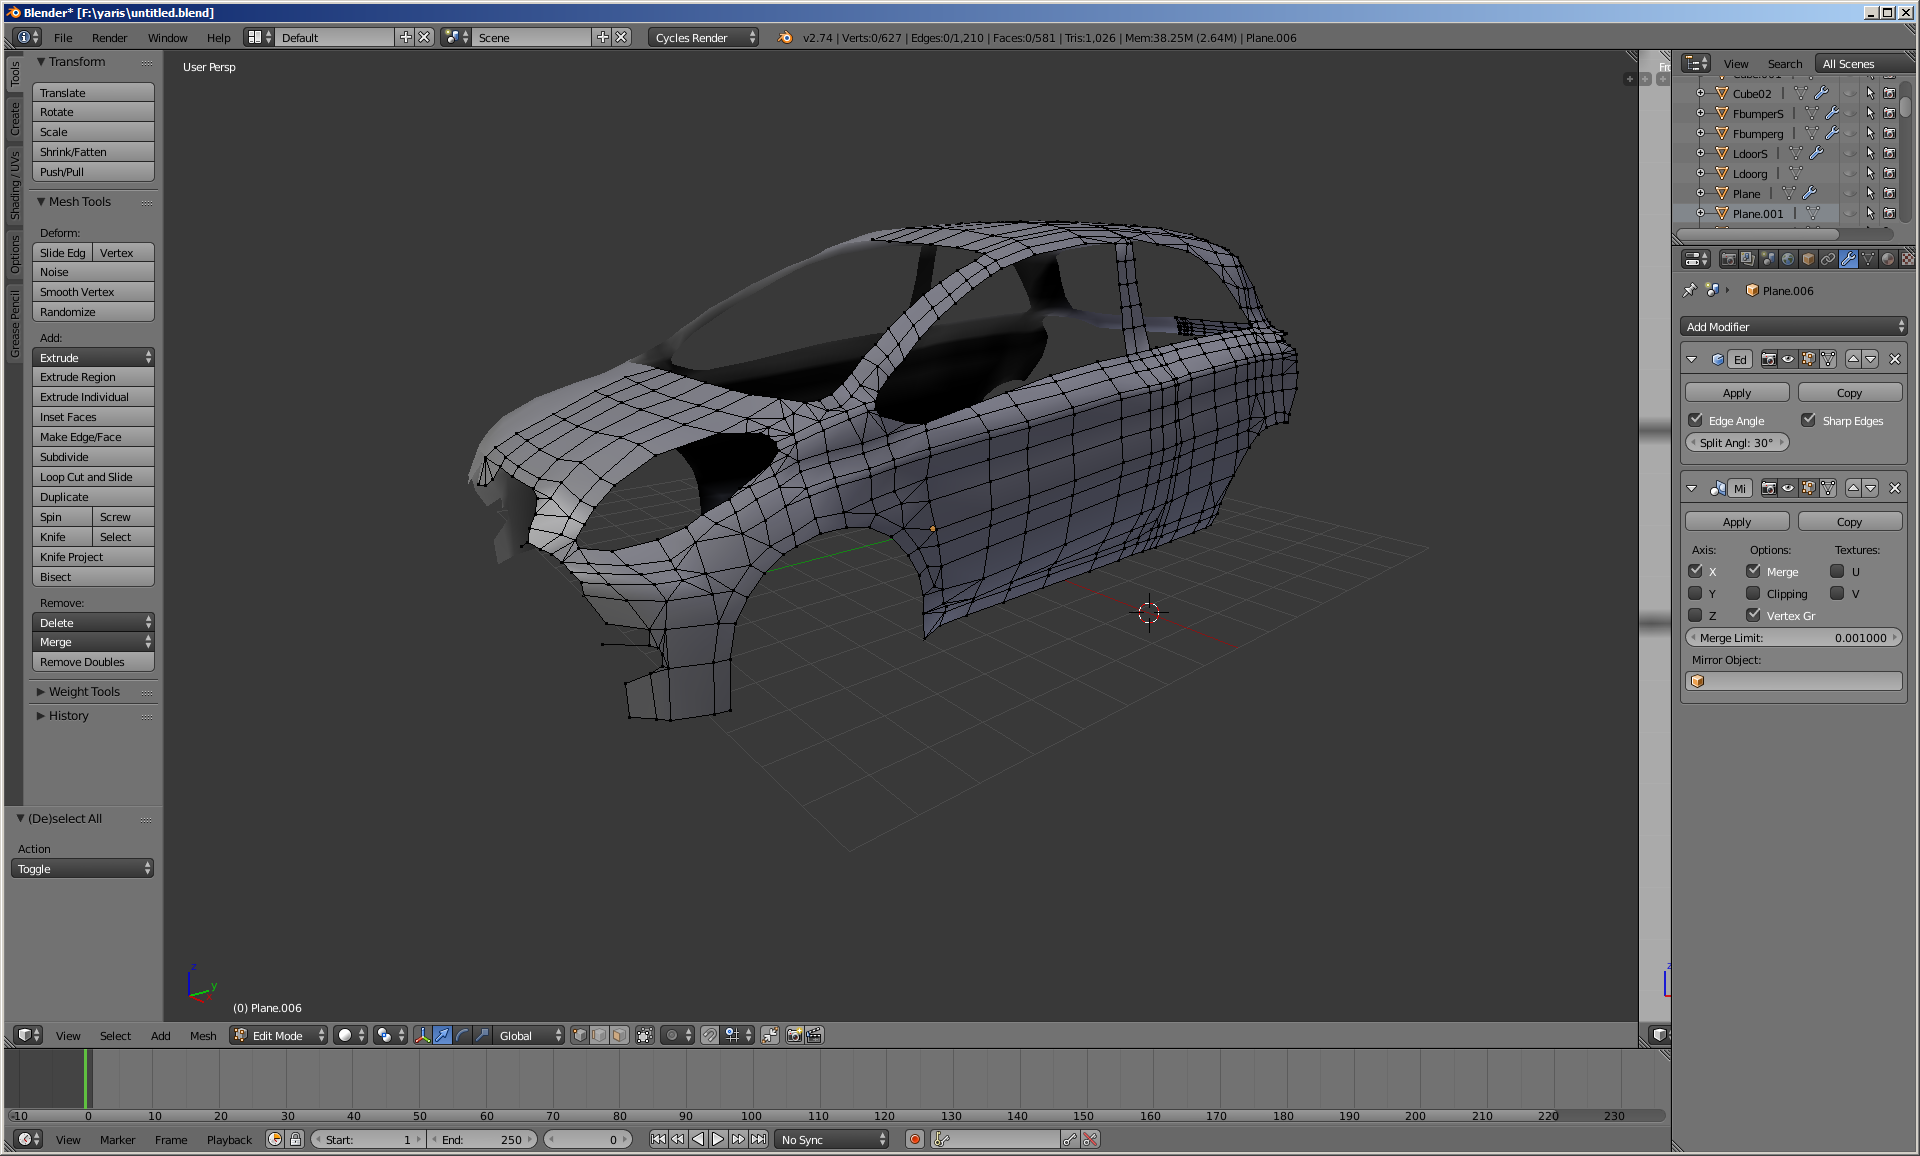The image size is (1920, 1156).
Task: Open the World properties tab icon
Action: pos(1788,259)
